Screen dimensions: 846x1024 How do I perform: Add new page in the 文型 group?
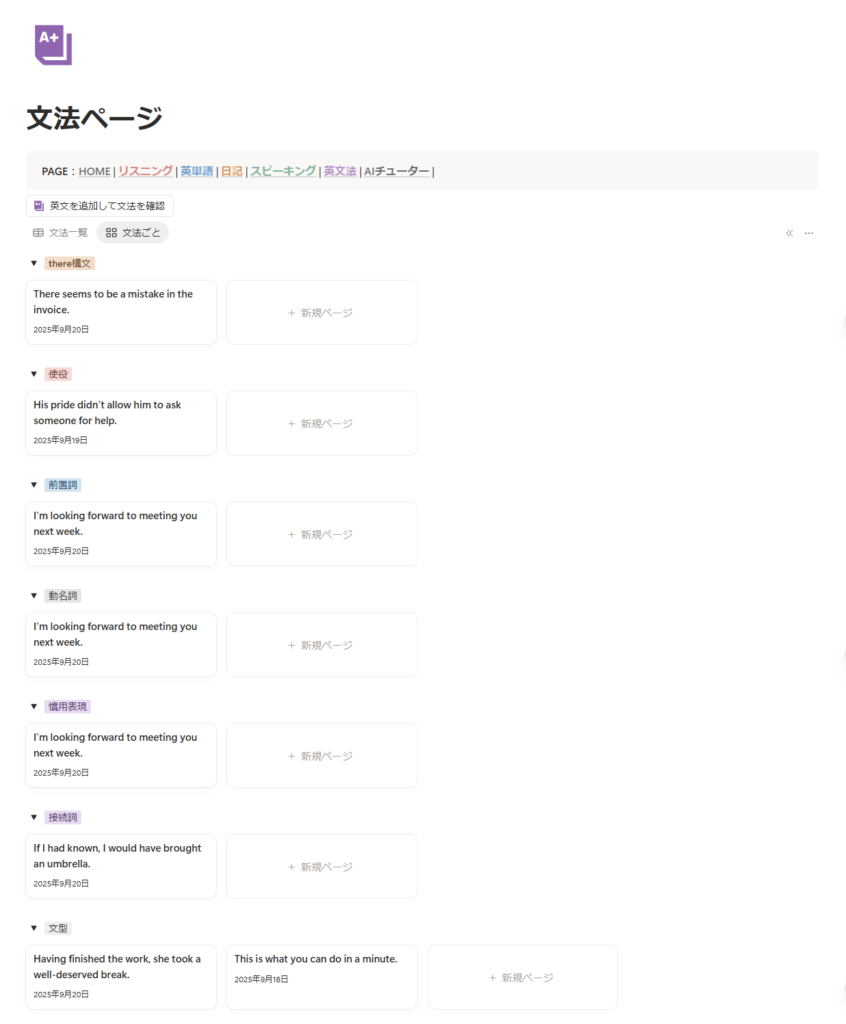tap(522, 977)
